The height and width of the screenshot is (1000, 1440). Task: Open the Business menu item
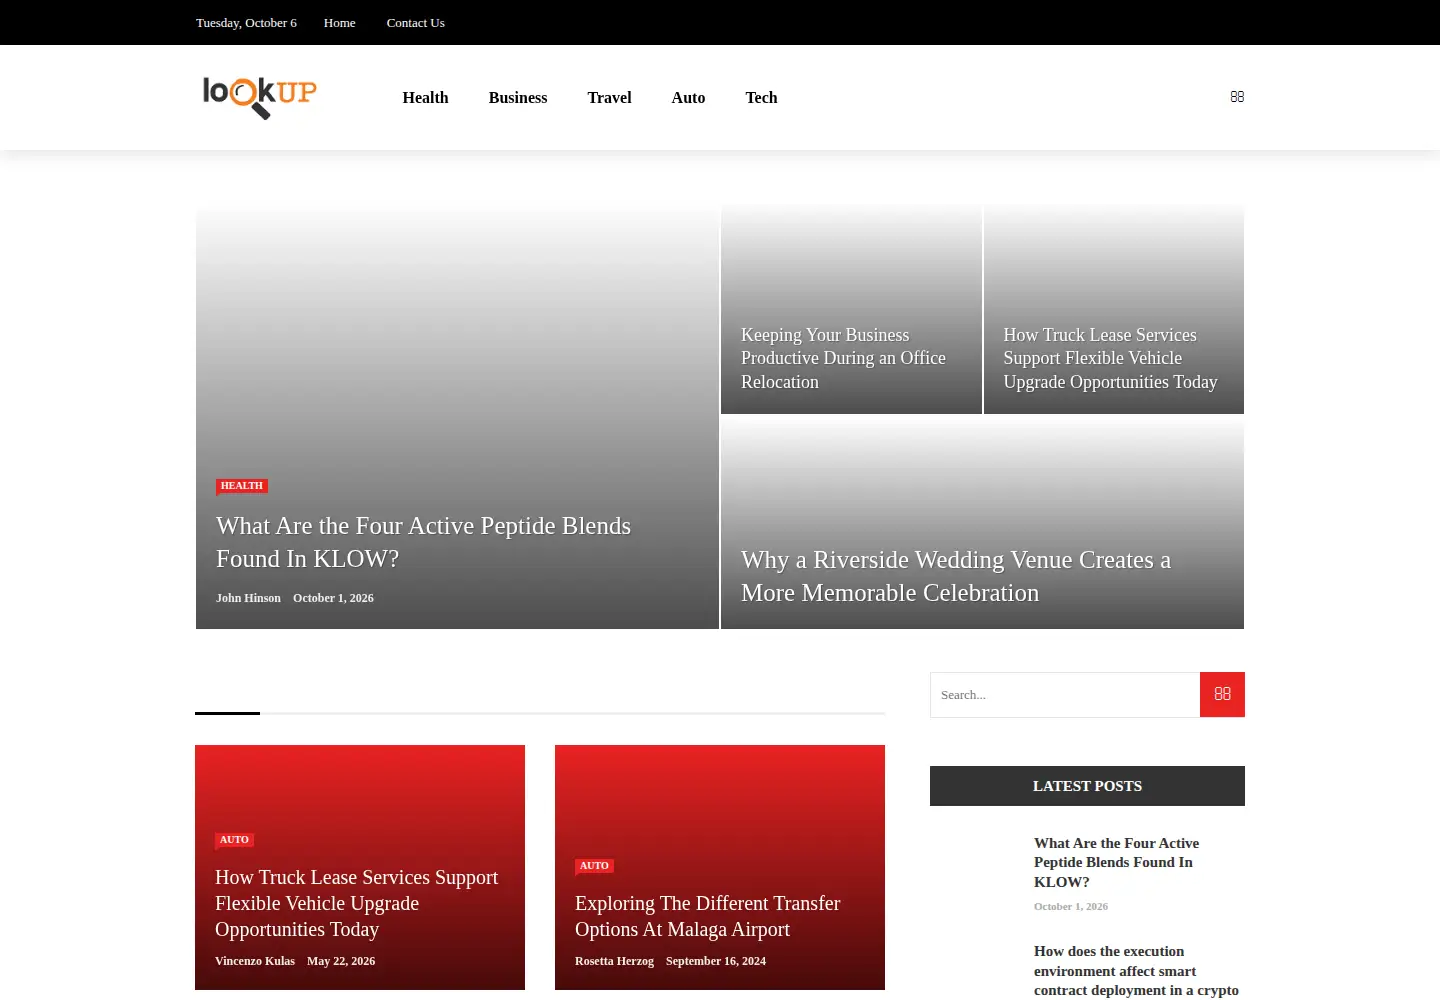click(518, 98)
